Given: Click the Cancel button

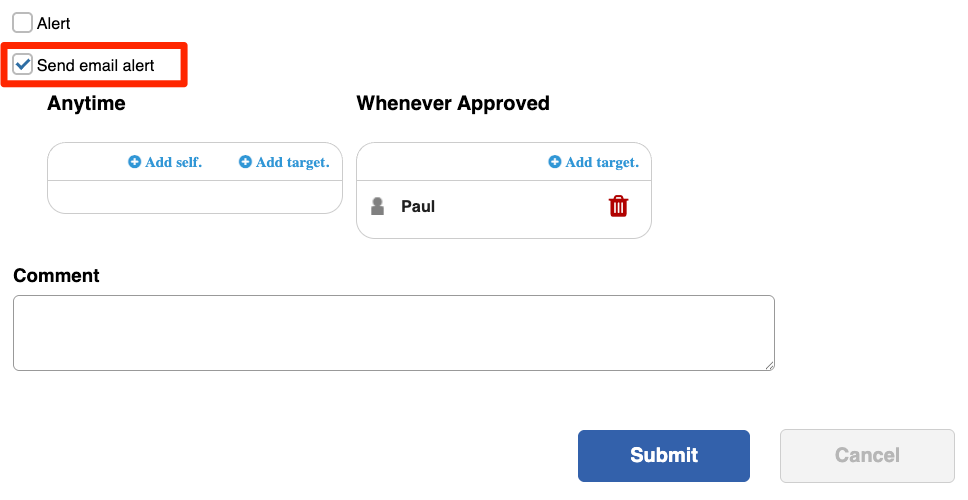Looking at the screenshot, I should (x=867, y=456).
